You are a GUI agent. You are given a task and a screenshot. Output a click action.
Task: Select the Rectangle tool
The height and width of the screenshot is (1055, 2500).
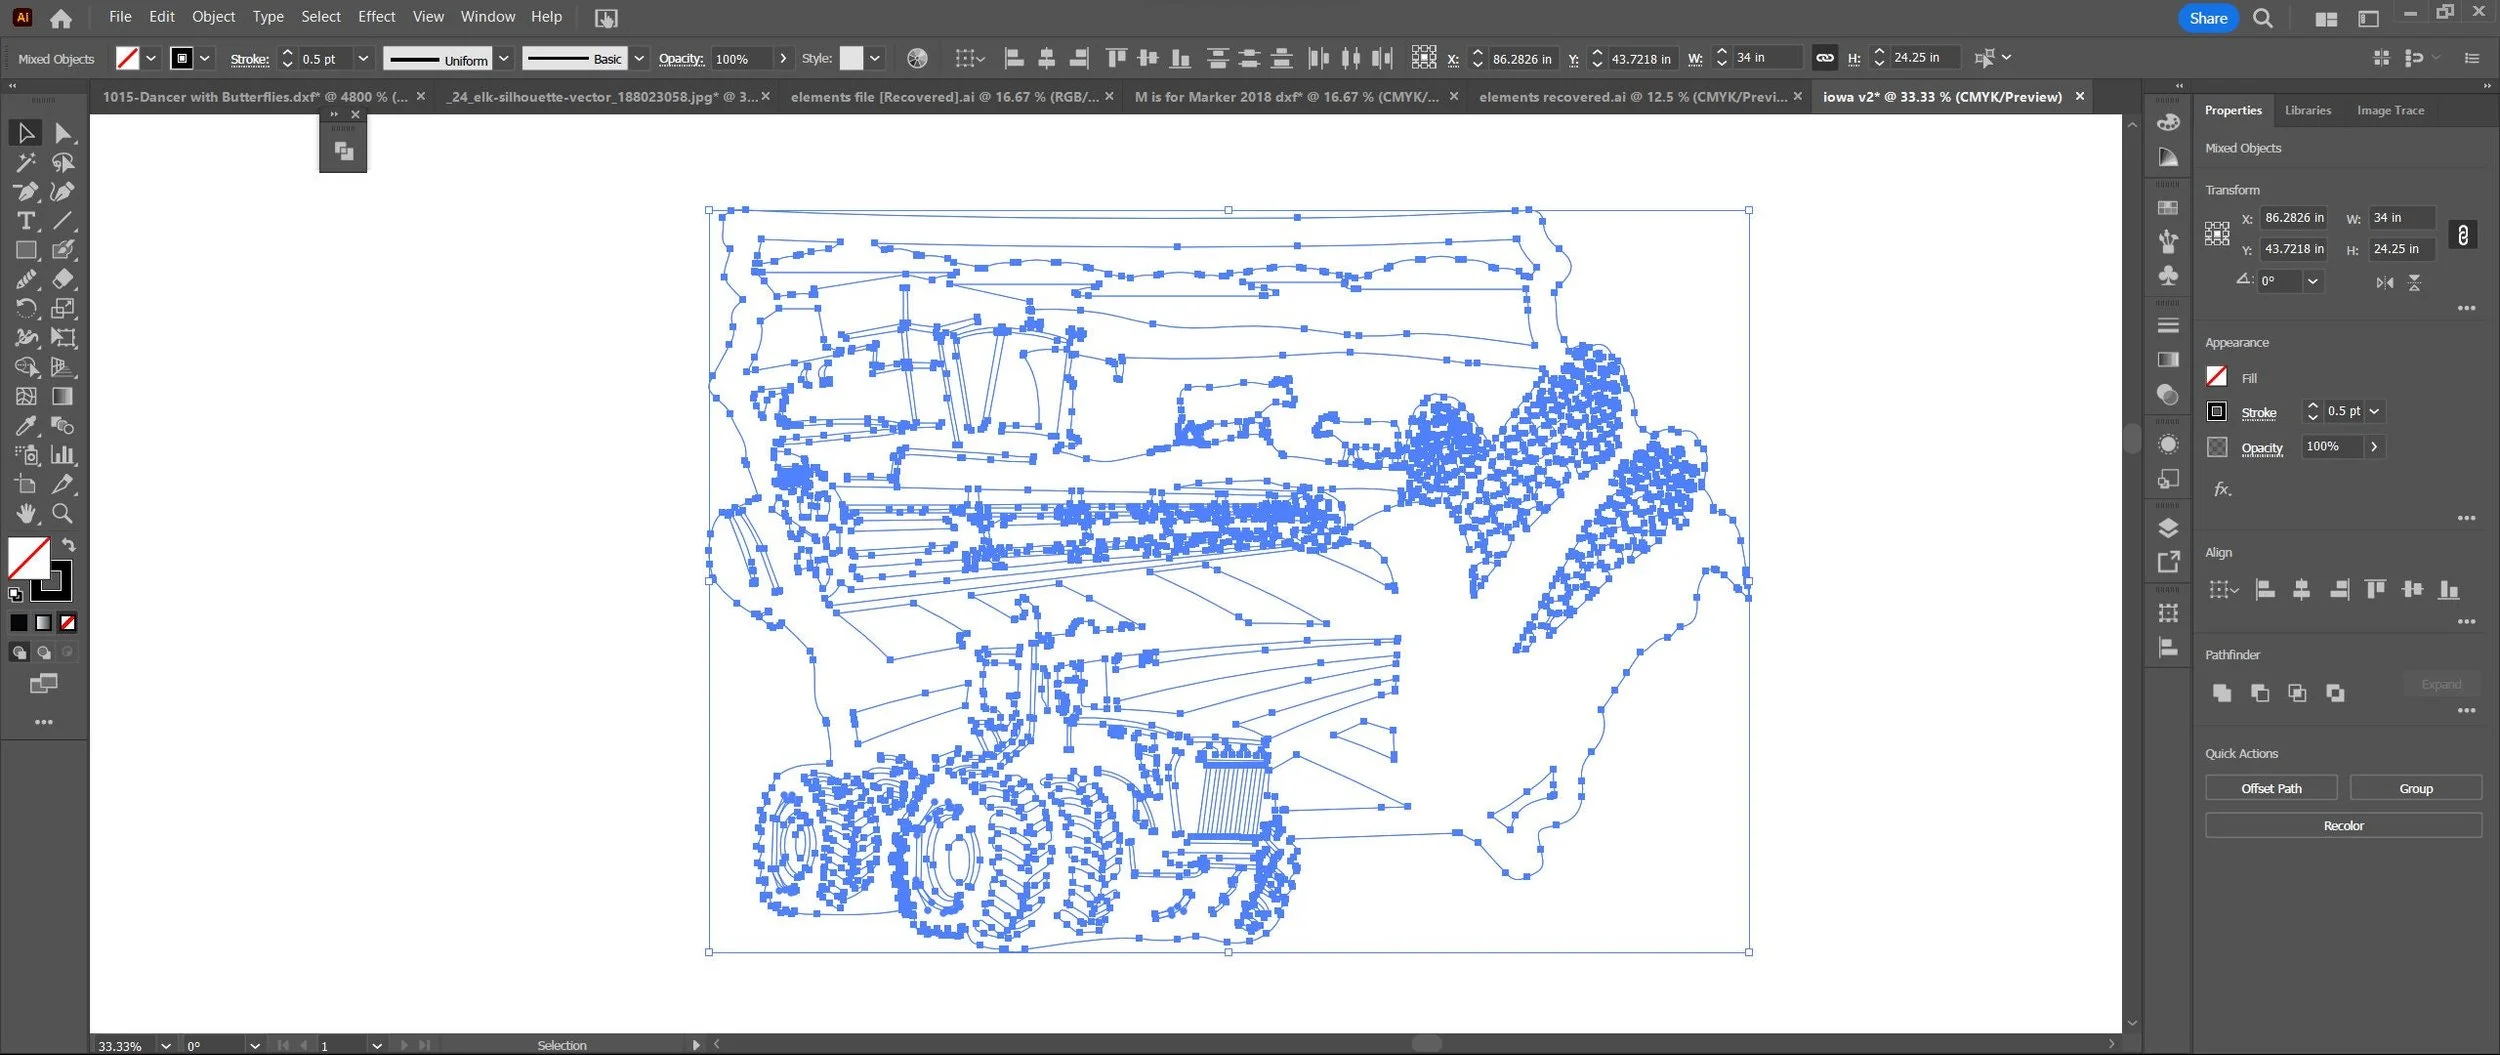(x=26, y=250)
